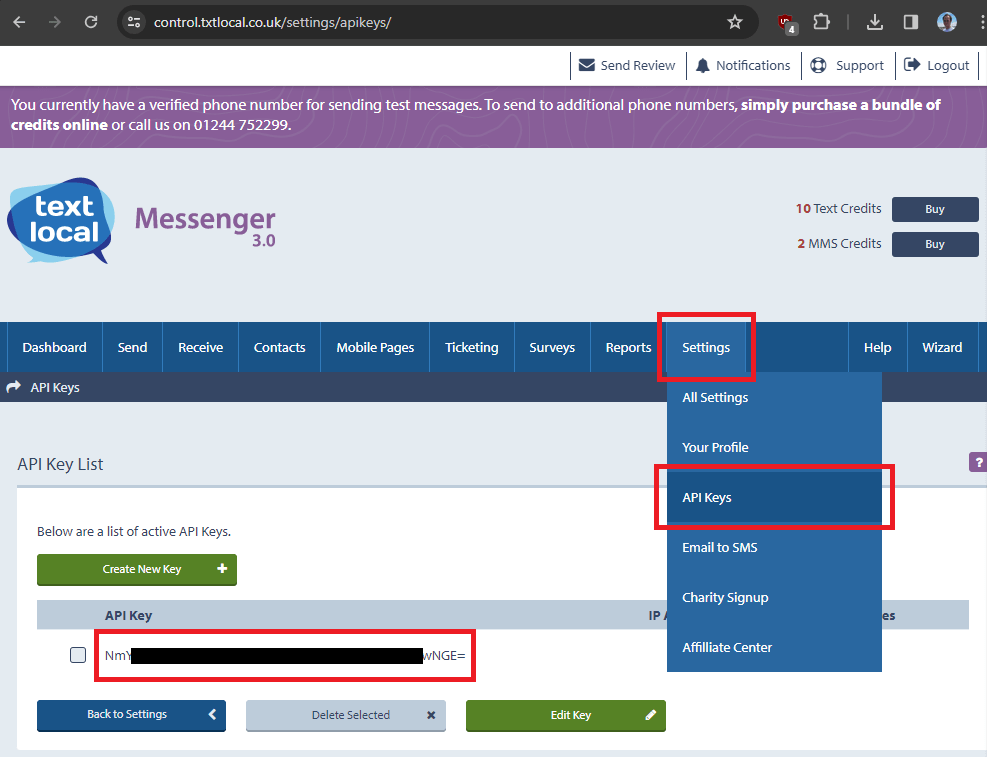Bookmark this page with star icon
Viewport: 987px width, 757px height.
point(735,22)
